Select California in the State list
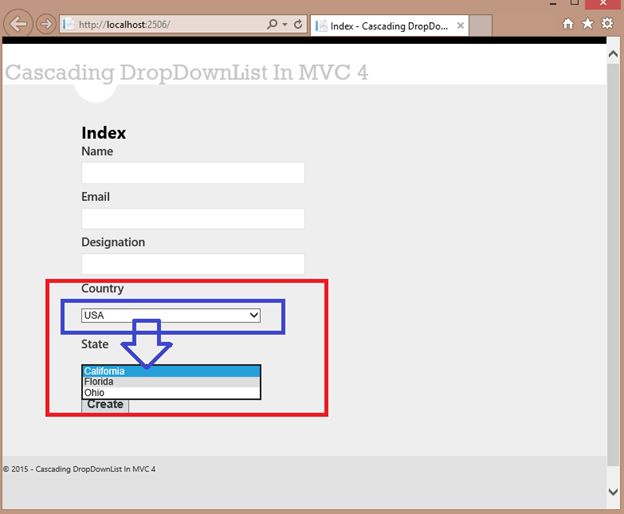Screen dimensions: 624x514 (x=171, y=371)
